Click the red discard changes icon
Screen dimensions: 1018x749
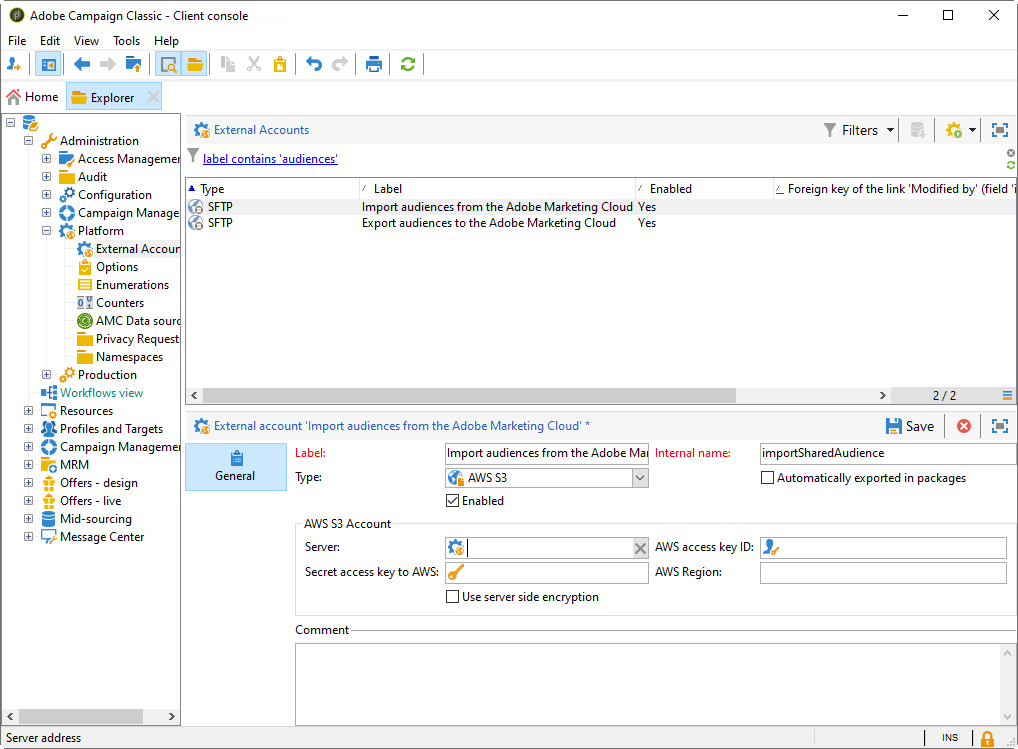click(x=964, y=426)
